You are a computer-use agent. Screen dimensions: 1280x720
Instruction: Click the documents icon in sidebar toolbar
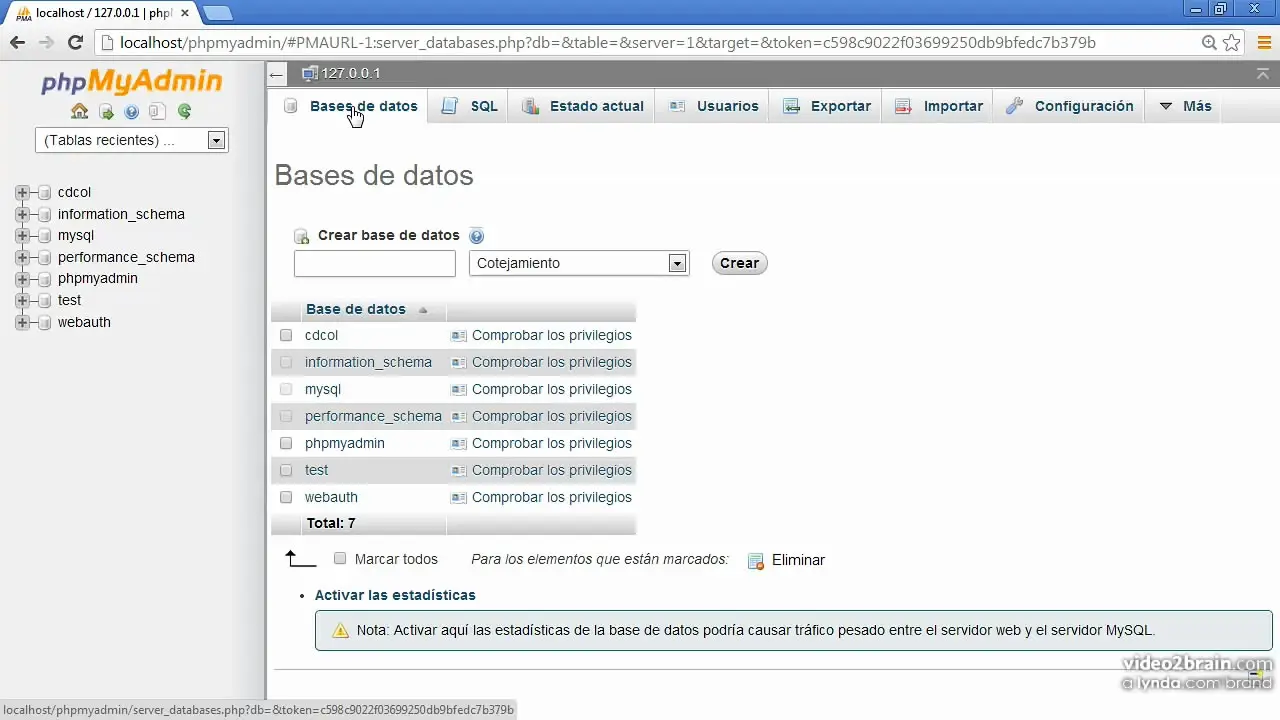157,112
